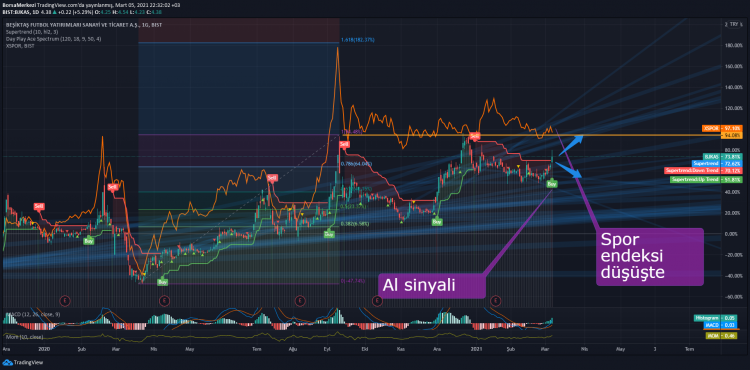Click the earnings E marker above the 2020 label

pos(66,301)
